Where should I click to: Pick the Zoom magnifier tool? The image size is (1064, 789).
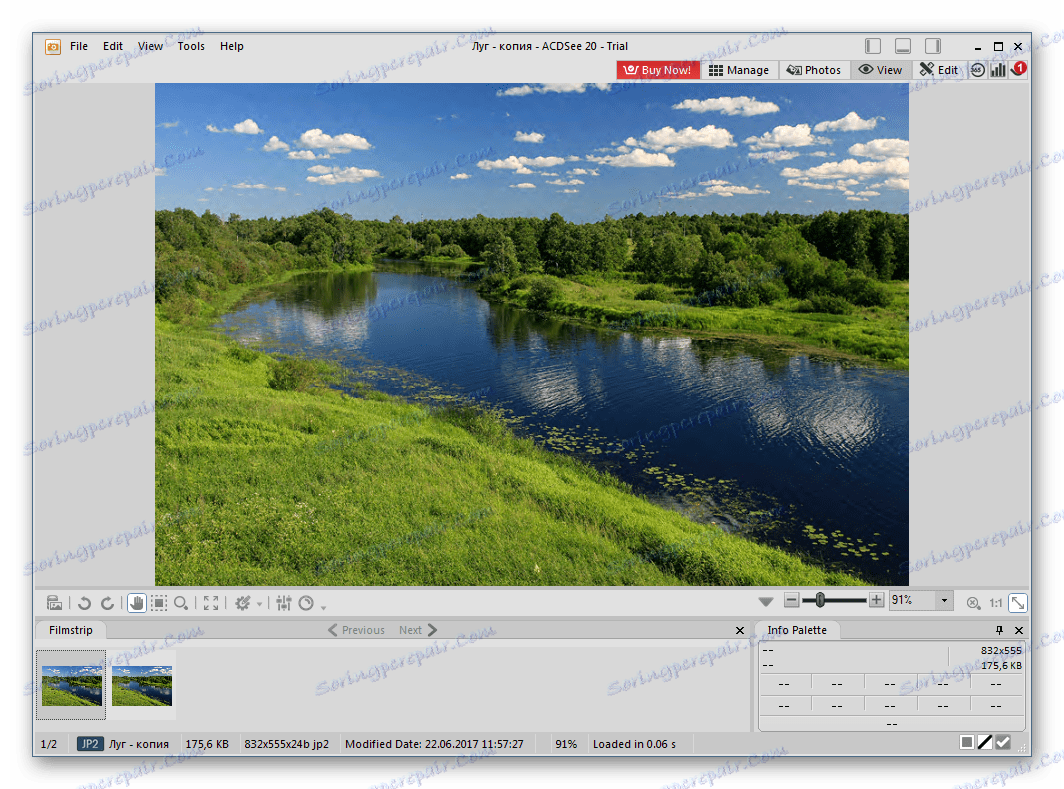181,603
